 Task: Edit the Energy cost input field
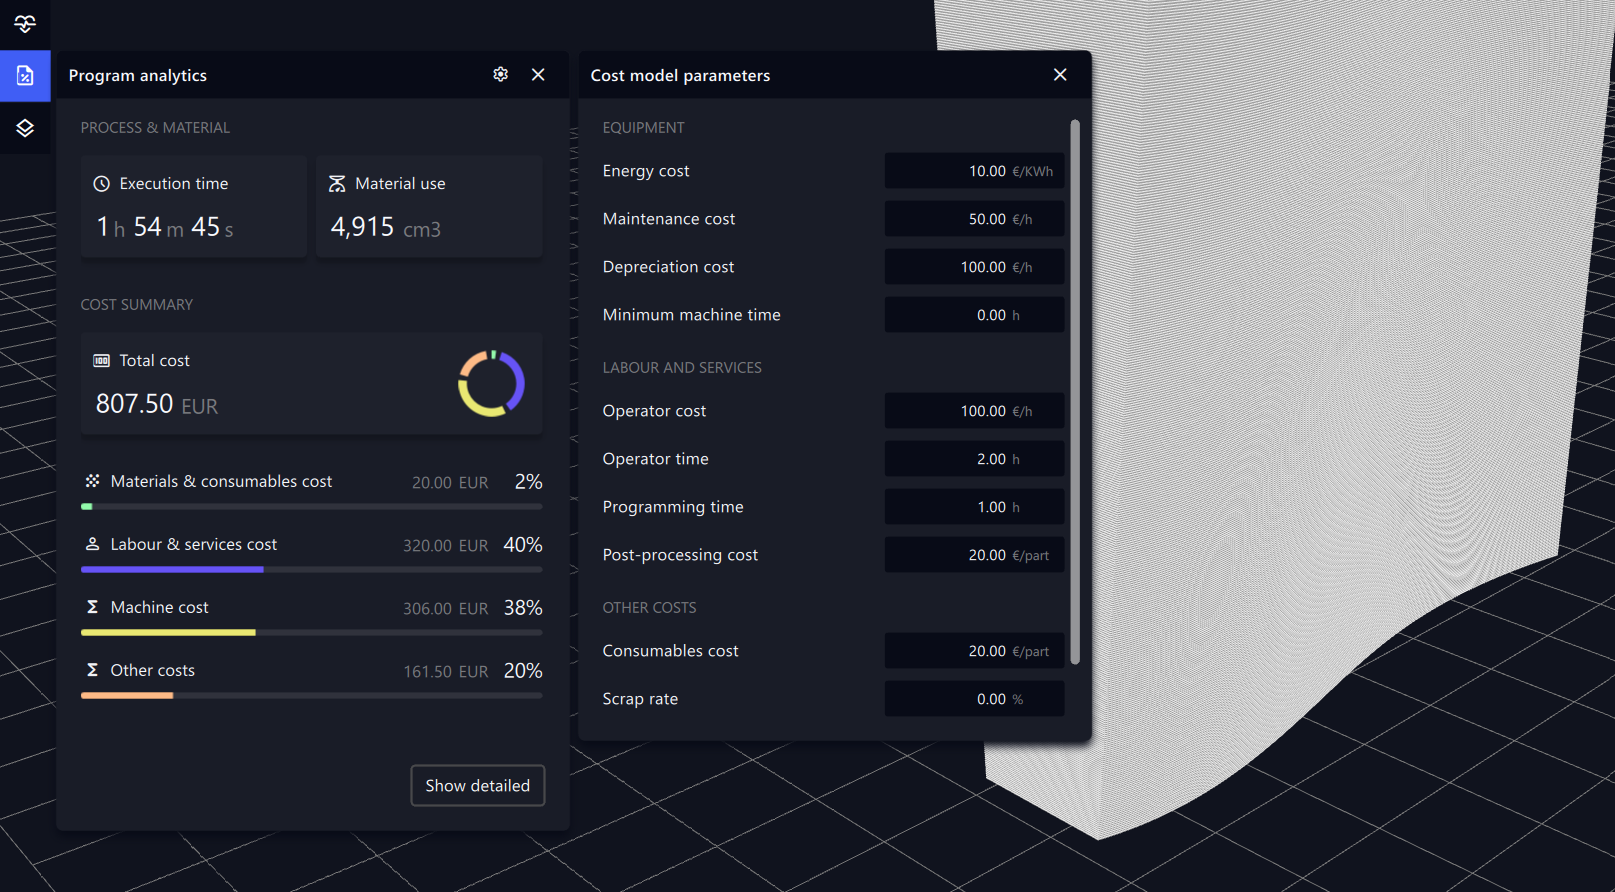[x=974, y=171]
